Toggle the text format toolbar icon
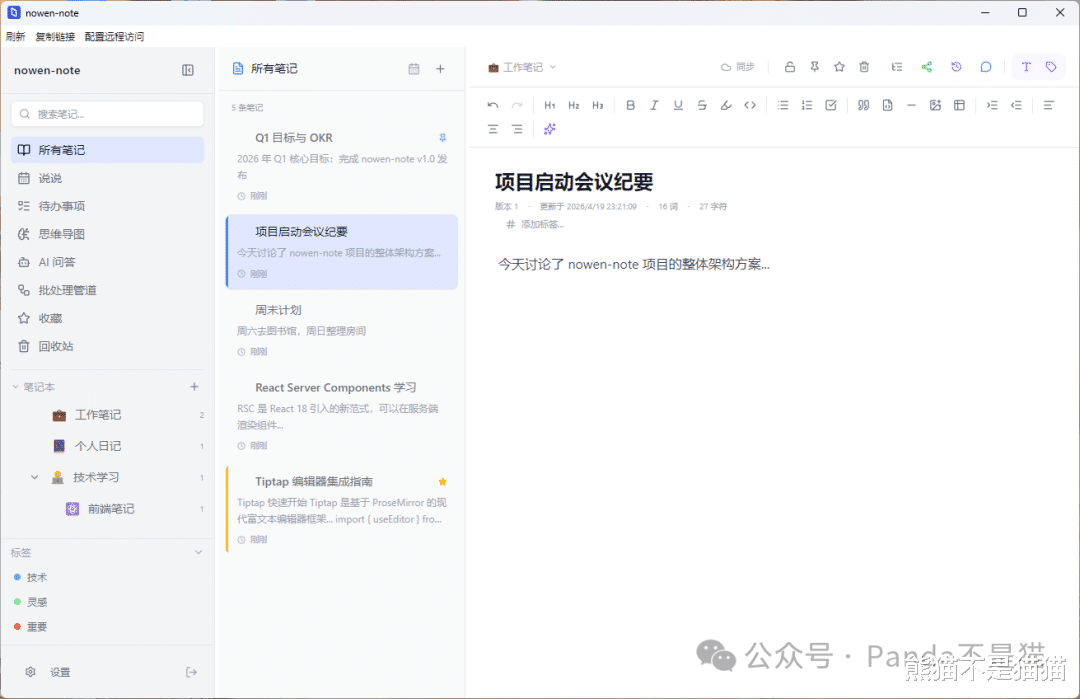The height and width of the screenshot is (699, 1080). 1026,67
